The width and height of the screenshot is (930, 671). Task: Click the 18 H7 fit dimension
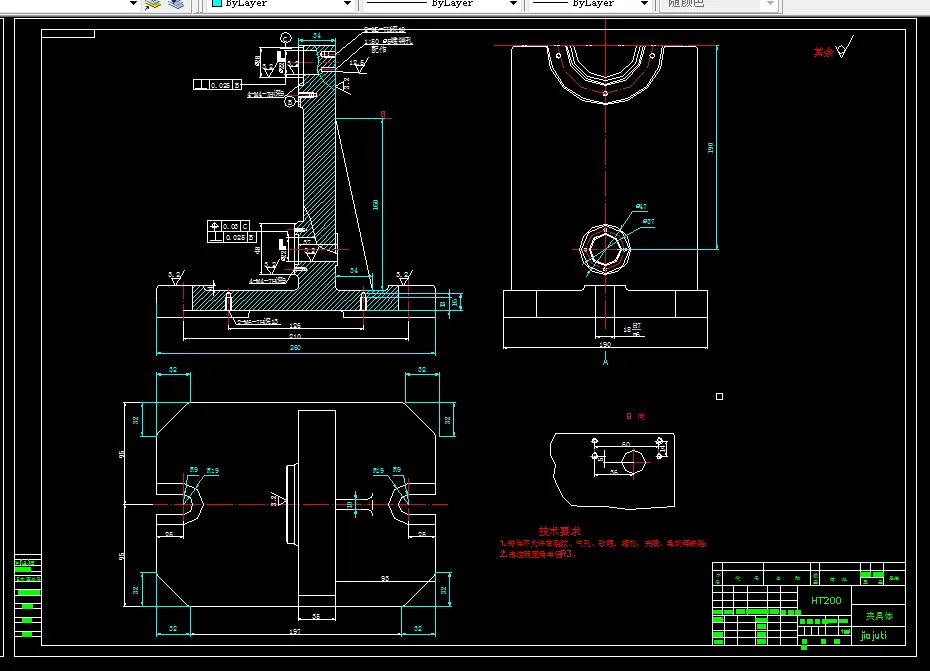coord(632,330)
